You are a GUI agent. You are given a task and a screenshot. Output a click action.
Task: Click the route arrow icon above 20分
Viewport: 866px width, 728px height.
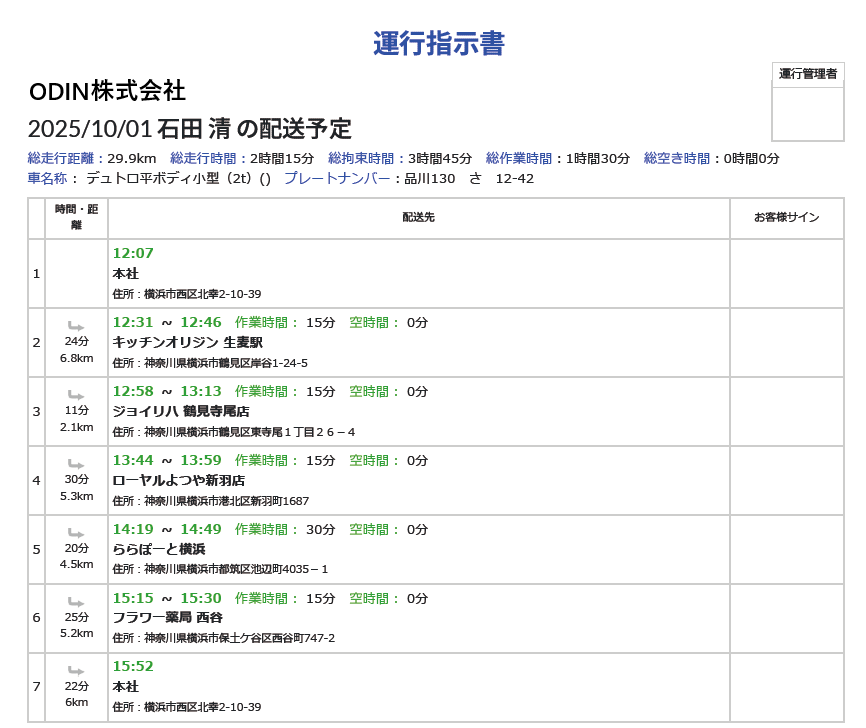coord(76,533)
